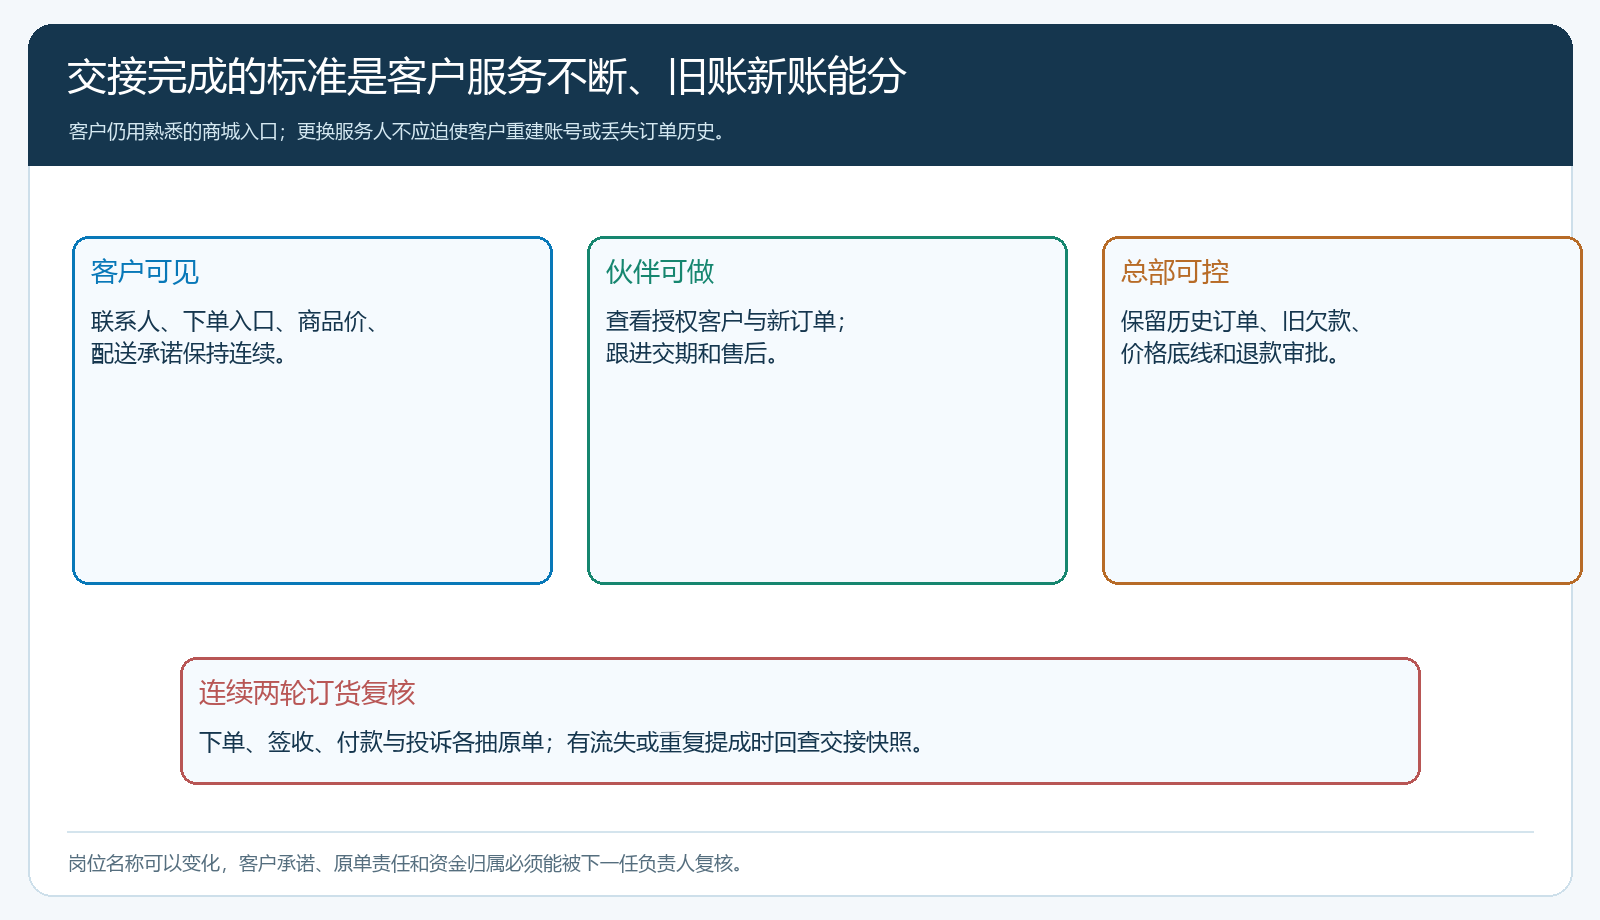Click the line 跟进交期和售后。
1600x920 pixels.
tap(693, 353)
